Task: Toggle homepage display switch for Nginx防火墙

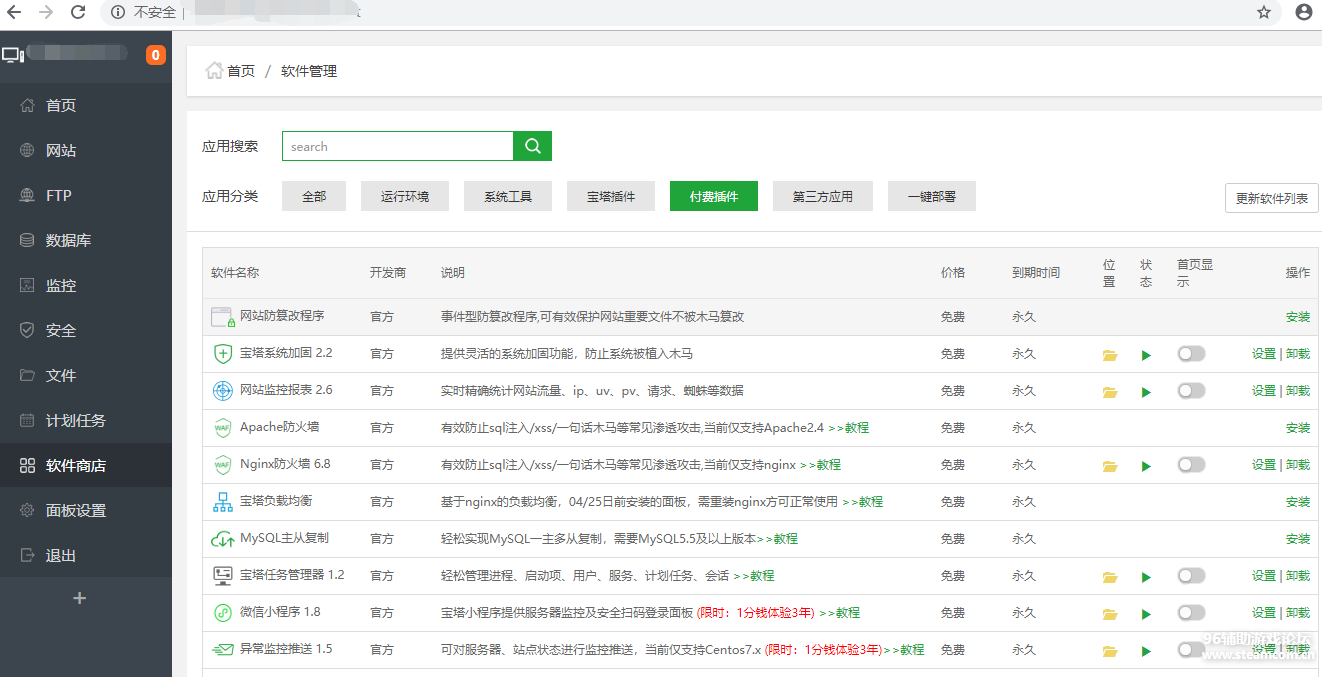Action: [x=1190, y=465]
